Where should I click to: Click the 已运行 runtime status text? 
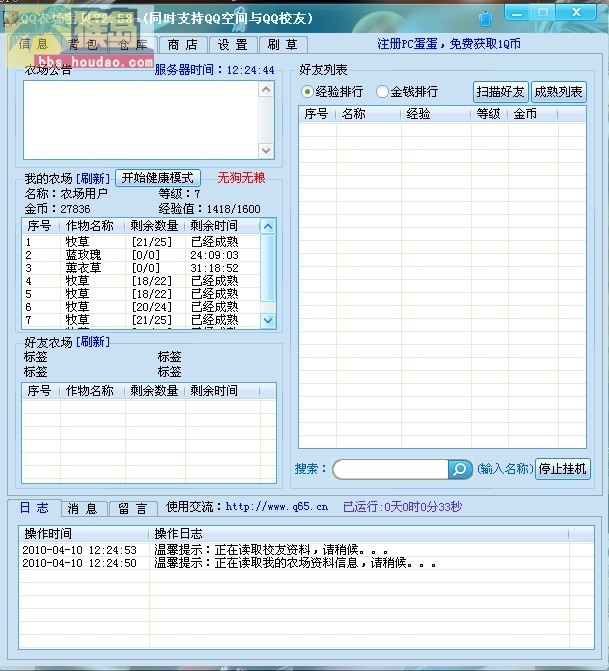tap(402, 507)
